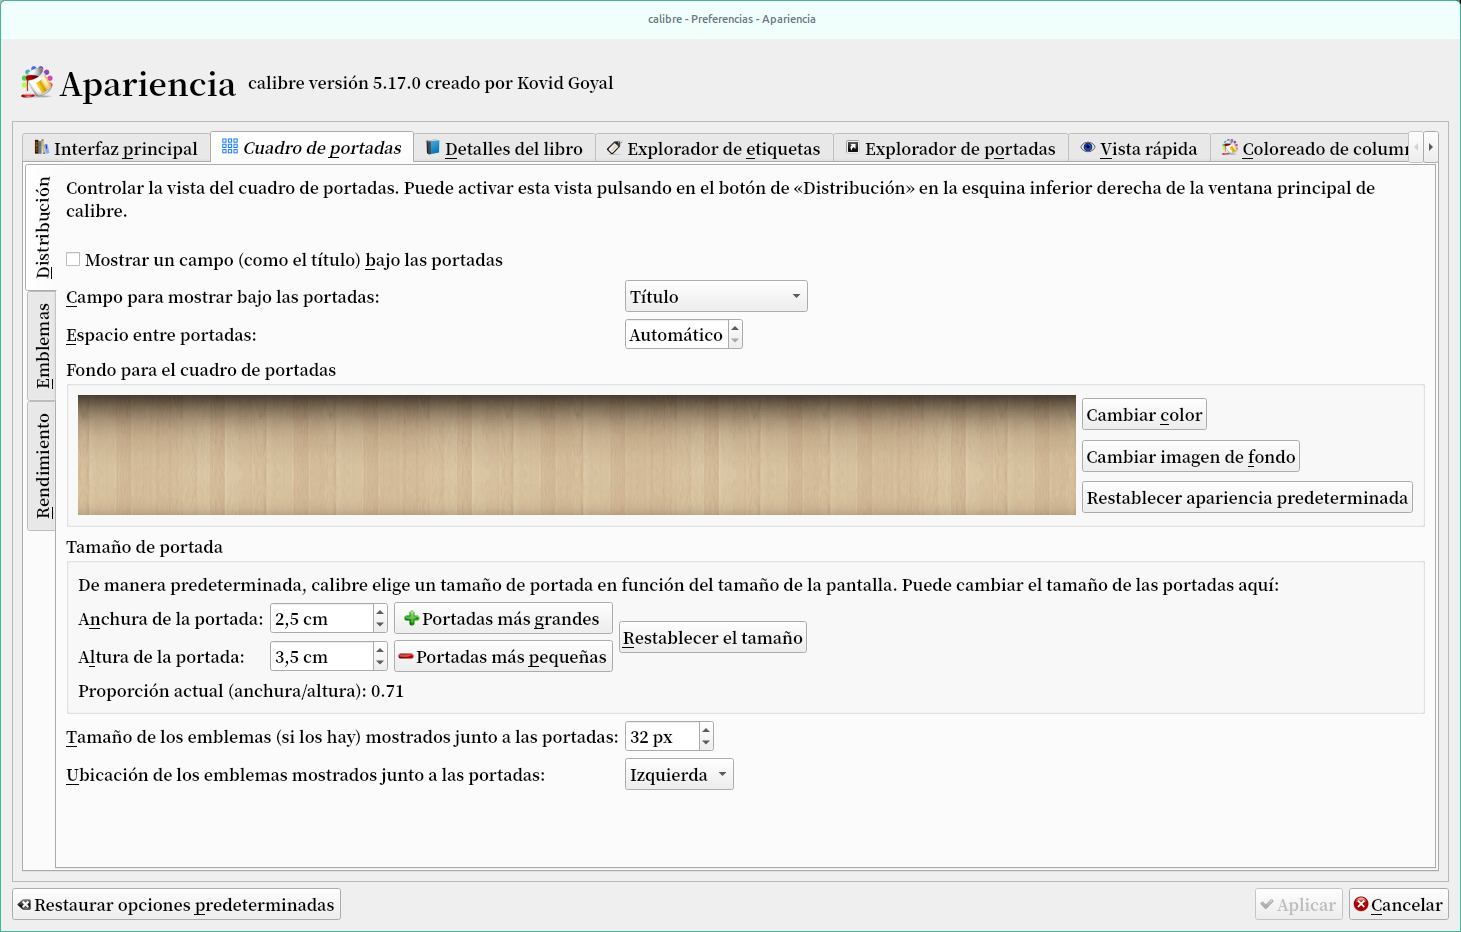
Task: Decrease the Altura de la portada value
Action: click(x=380, y=664)
